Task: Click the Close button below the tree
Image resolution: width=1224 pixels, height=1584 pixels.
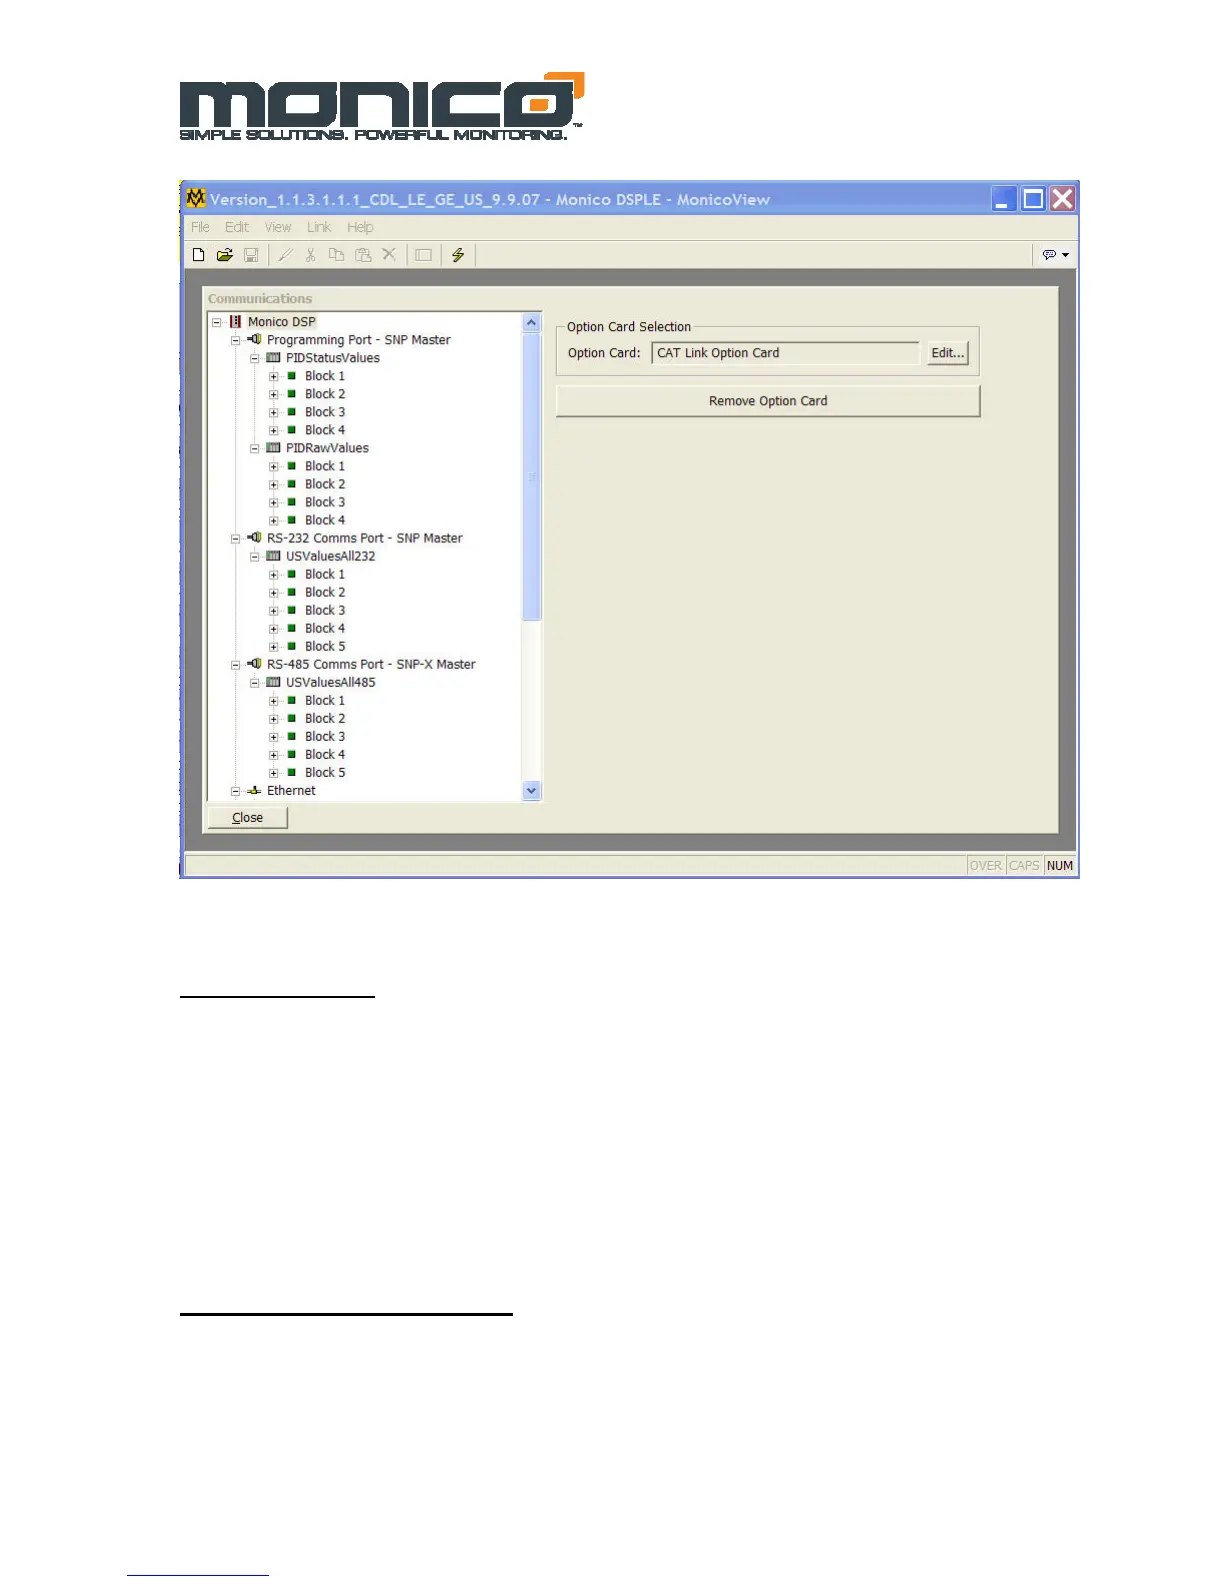Action: (247, 817)
